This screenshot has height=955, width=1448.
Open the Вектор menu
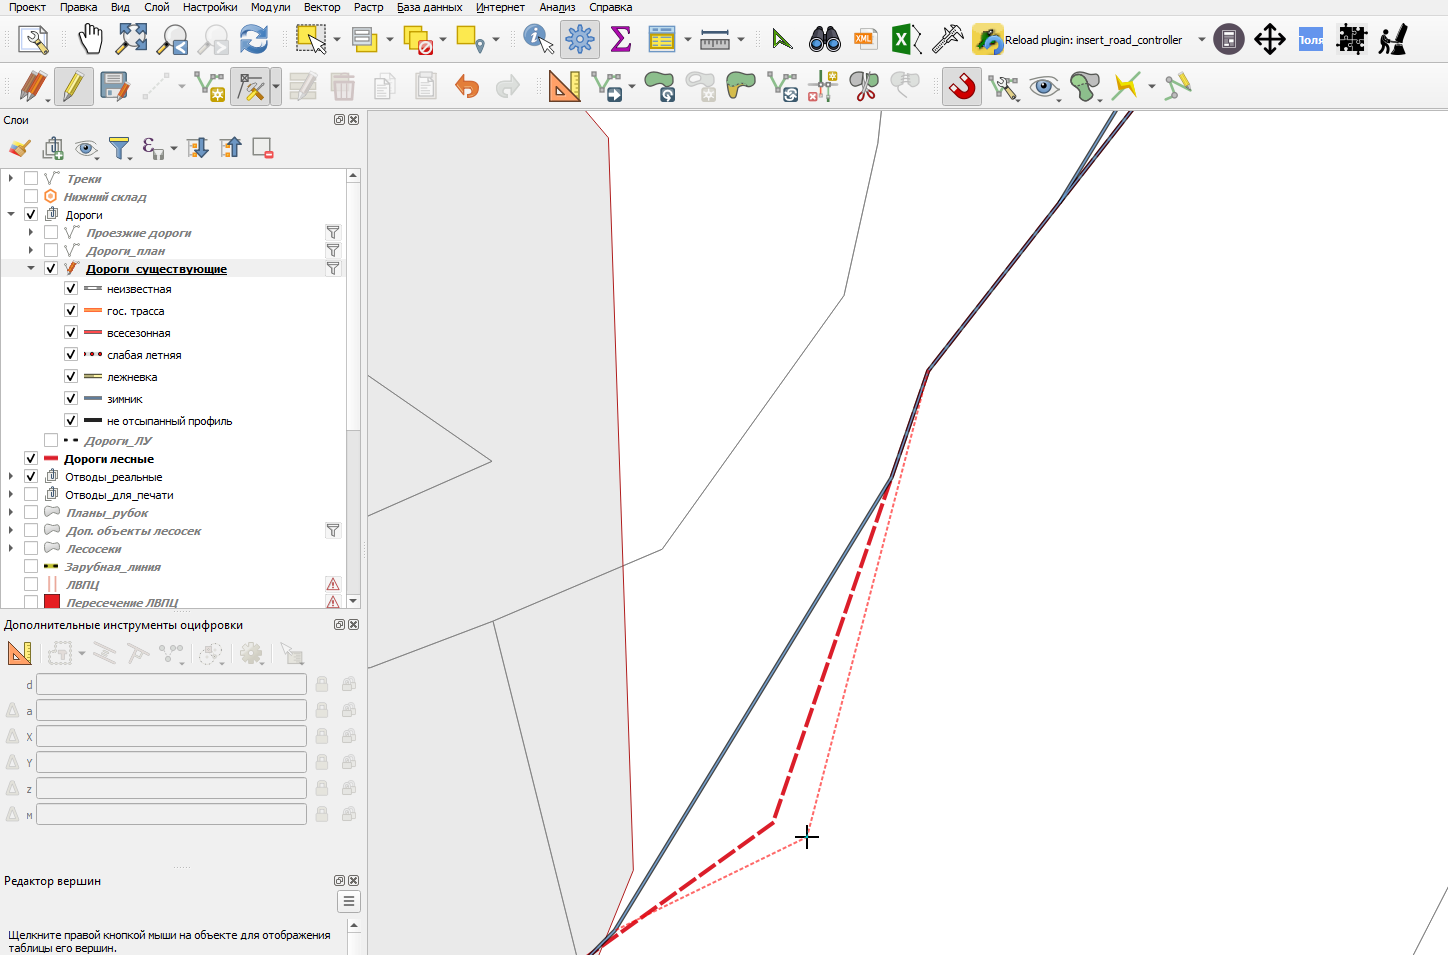(322, 7)
